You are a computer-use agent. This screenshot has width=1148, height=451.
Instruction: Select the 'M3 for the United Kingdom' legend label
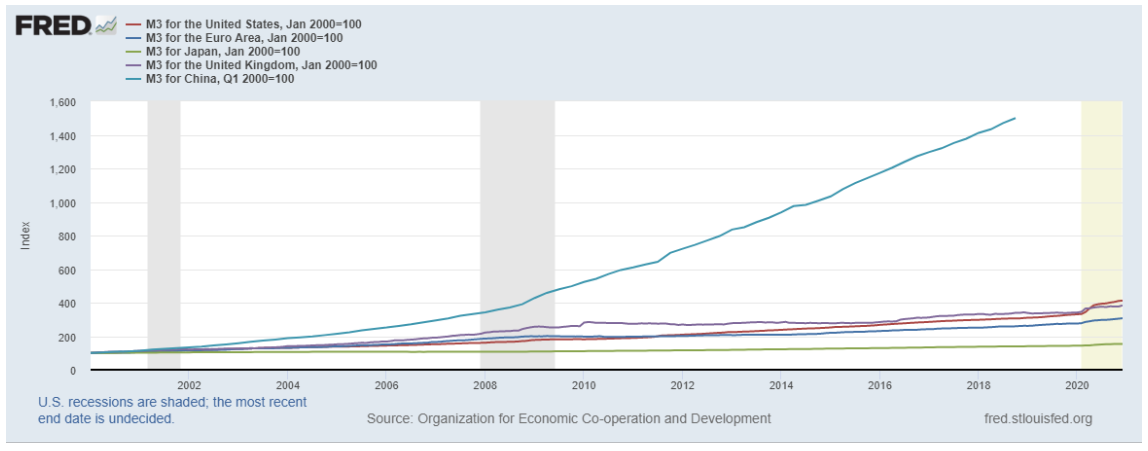[x=261, y=65]
